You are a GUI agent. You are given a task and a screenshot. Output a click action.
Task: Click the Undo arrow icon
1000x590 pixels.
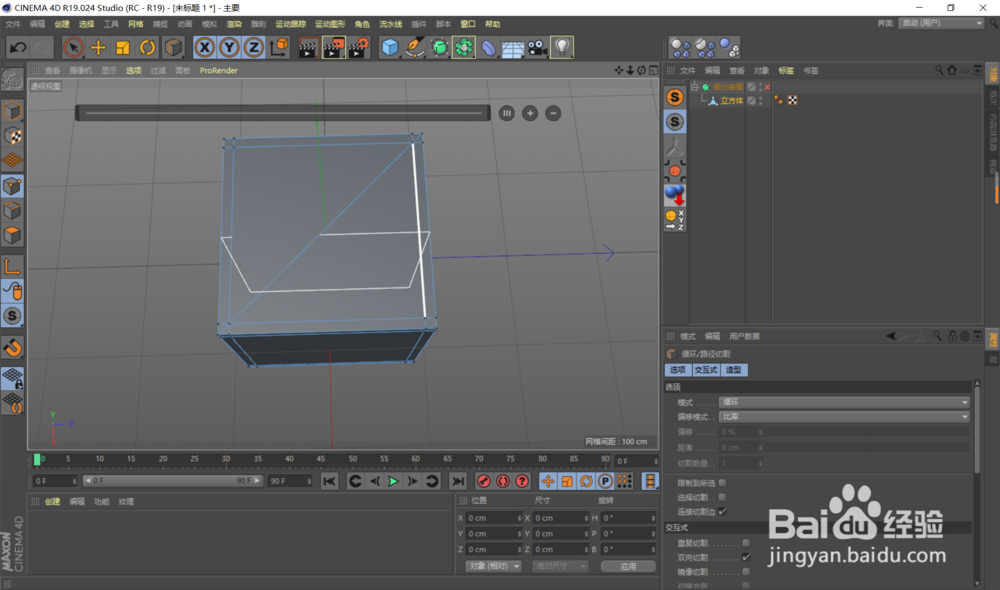[18, 47]
